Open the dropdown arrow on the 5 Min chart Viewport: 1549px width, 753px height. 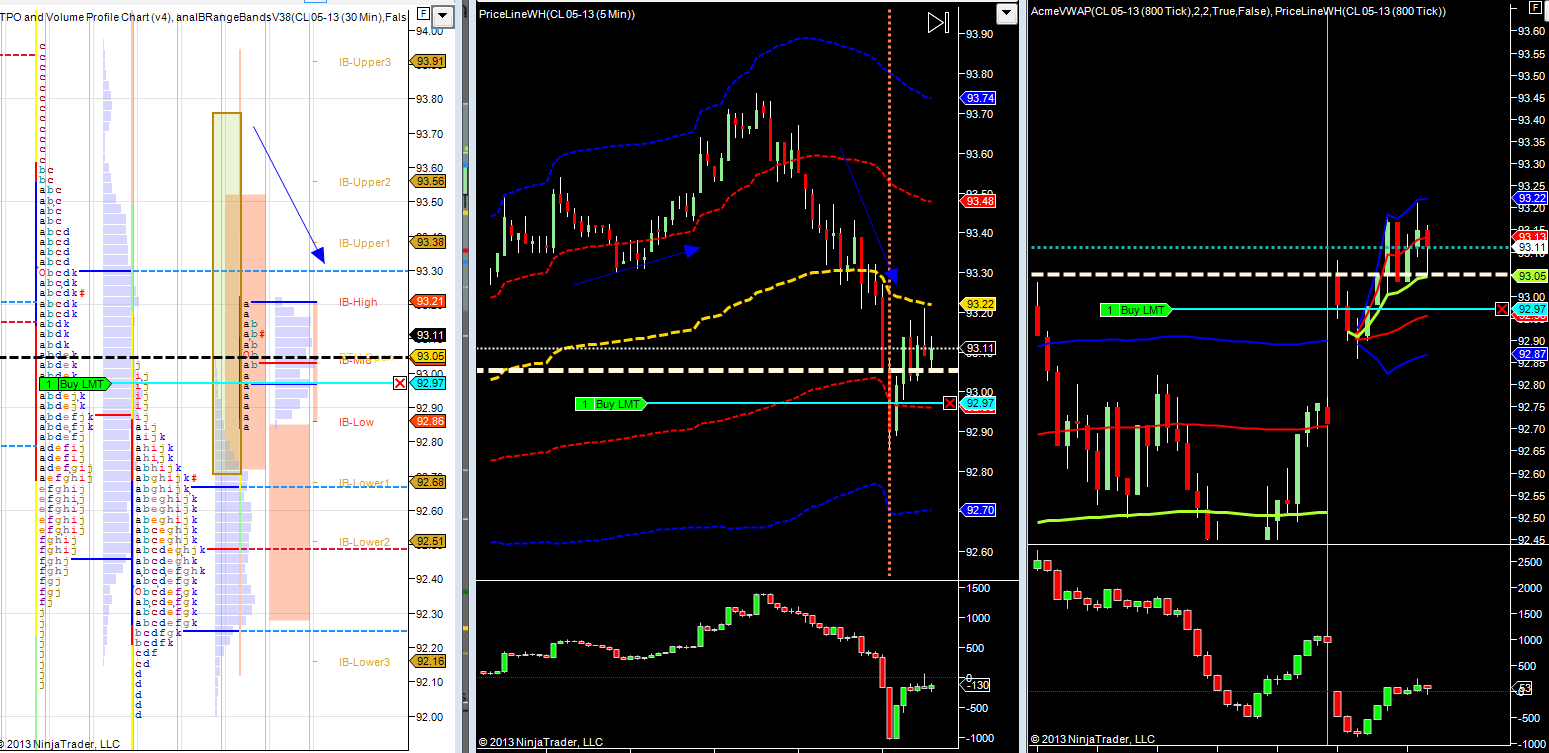coord(1006,14)
